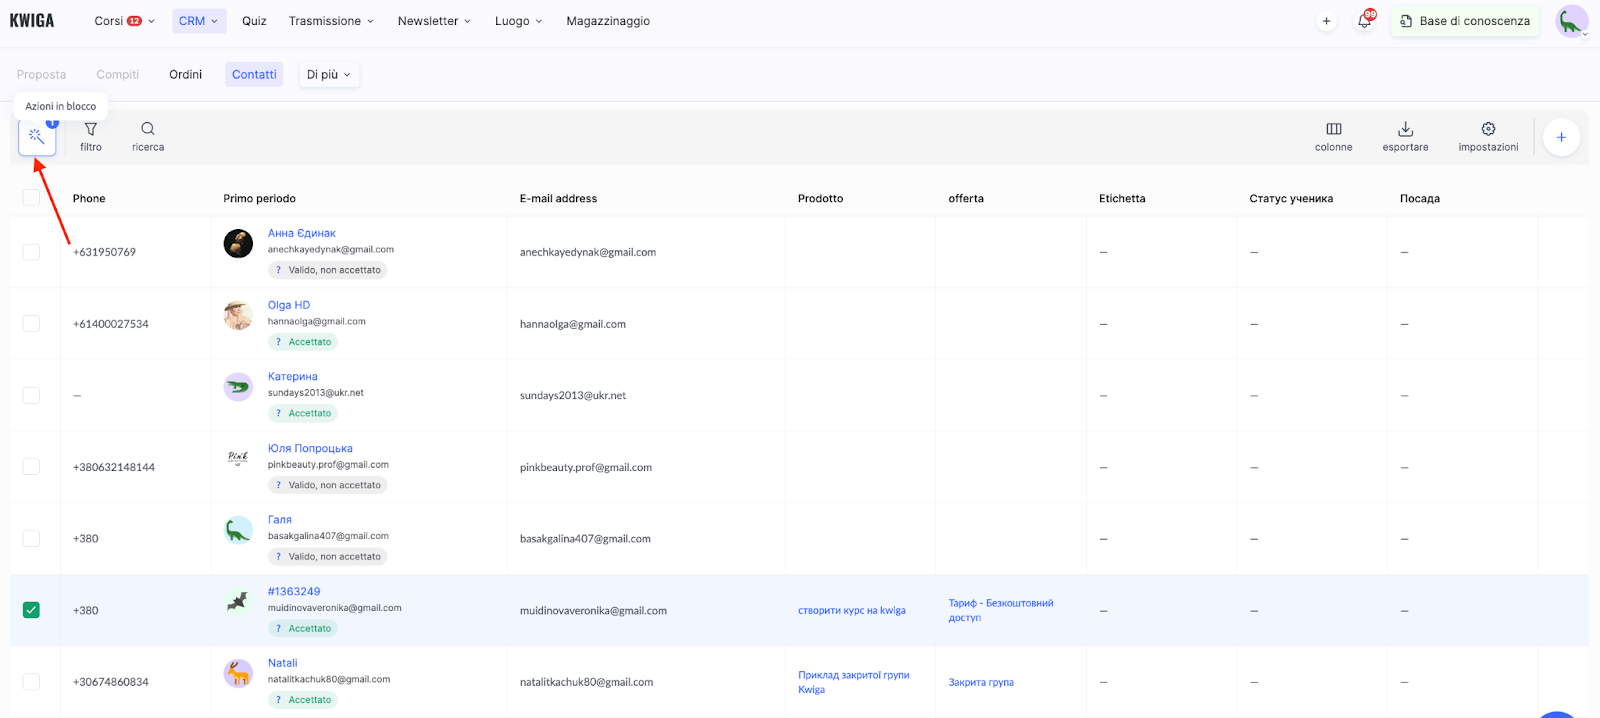Open contact Галя name link
The image size is (1600, 718).
[280, 520]
